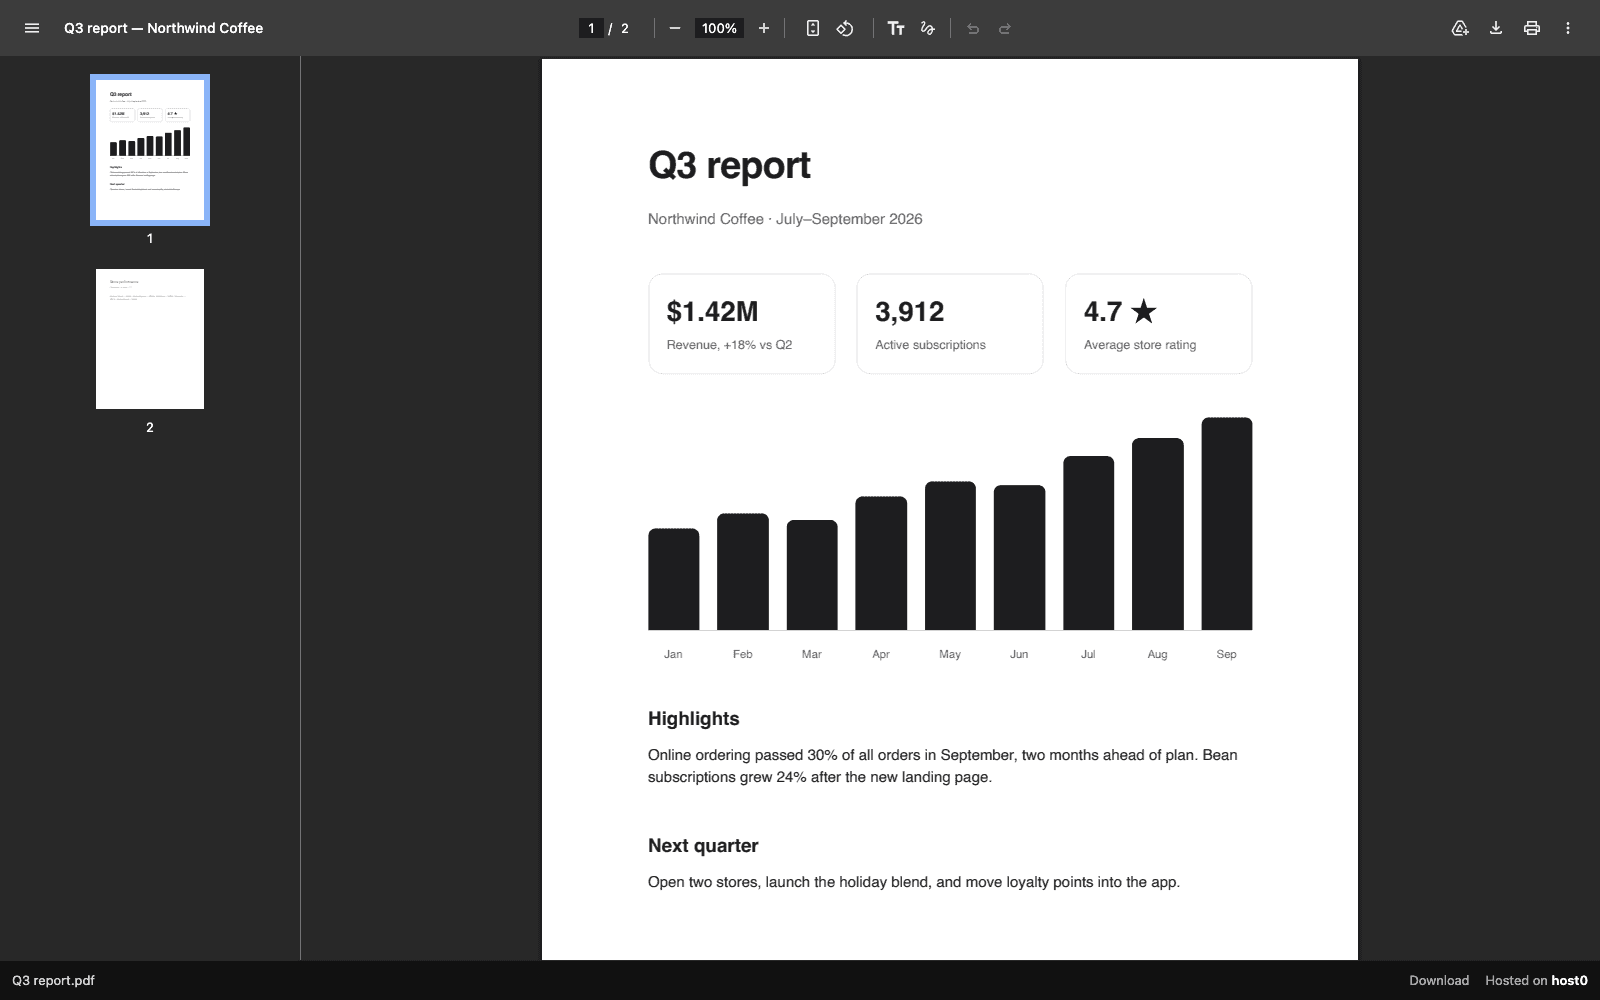Zoom in with the plus icon

point(764,28)
